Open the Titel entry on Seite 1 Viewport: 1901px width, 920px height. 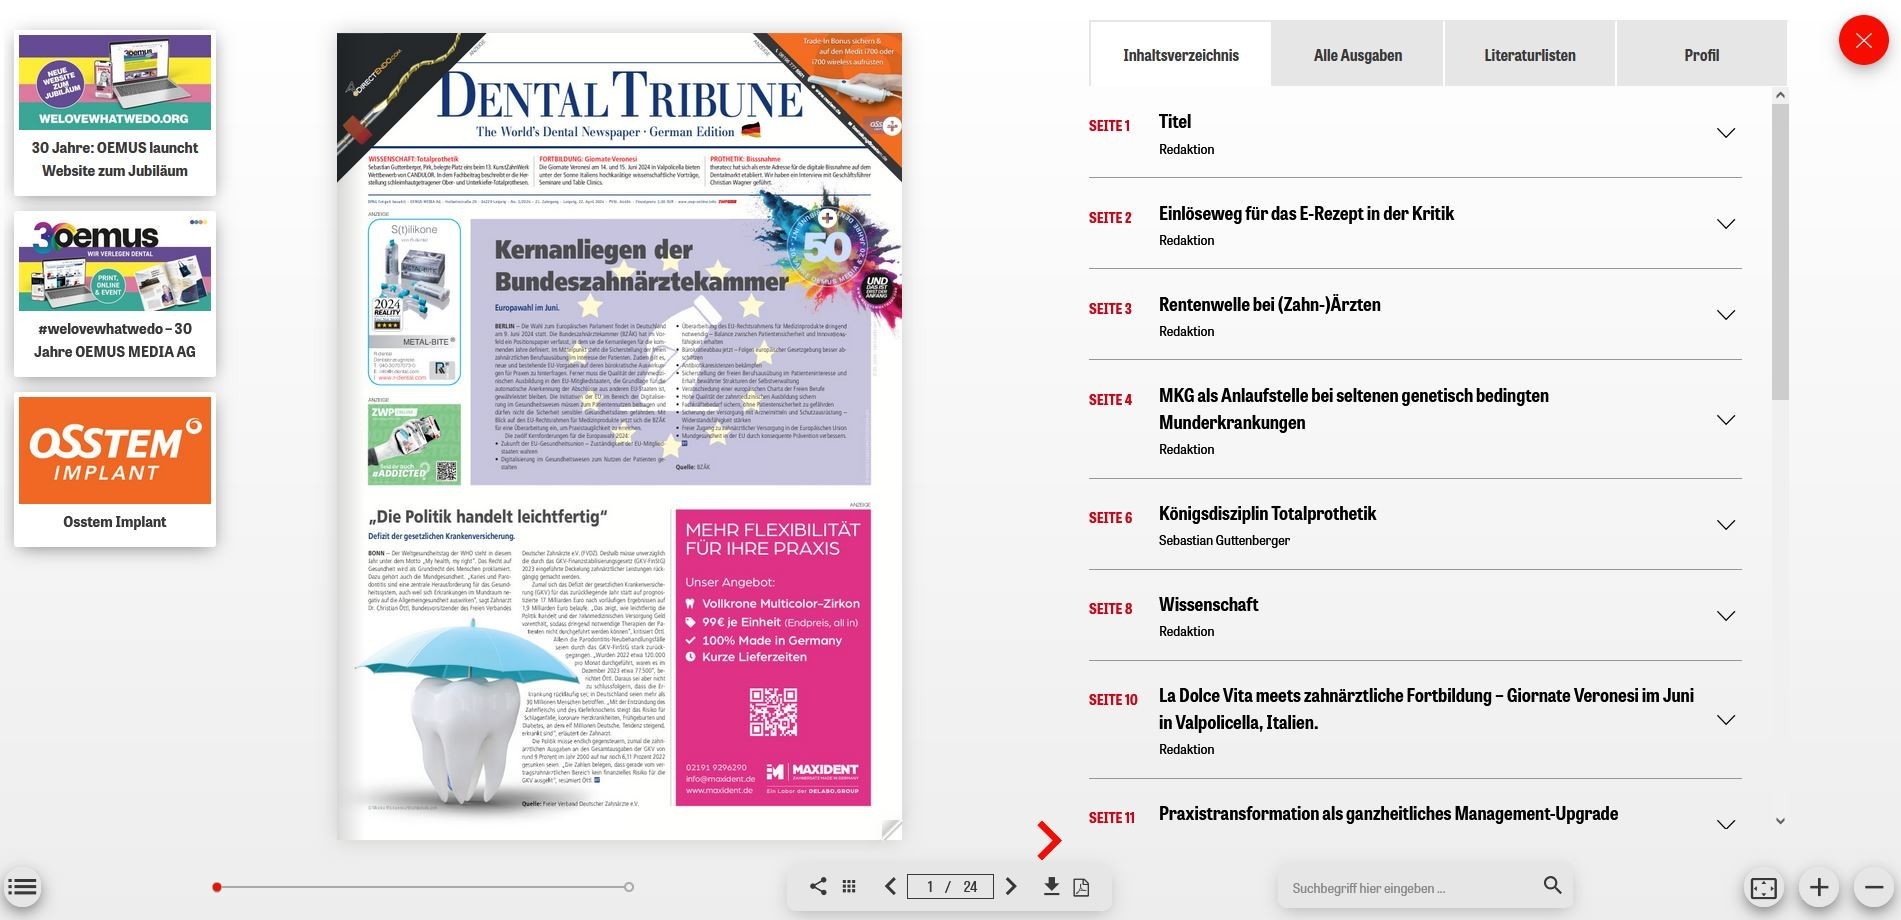point(1175,121)
